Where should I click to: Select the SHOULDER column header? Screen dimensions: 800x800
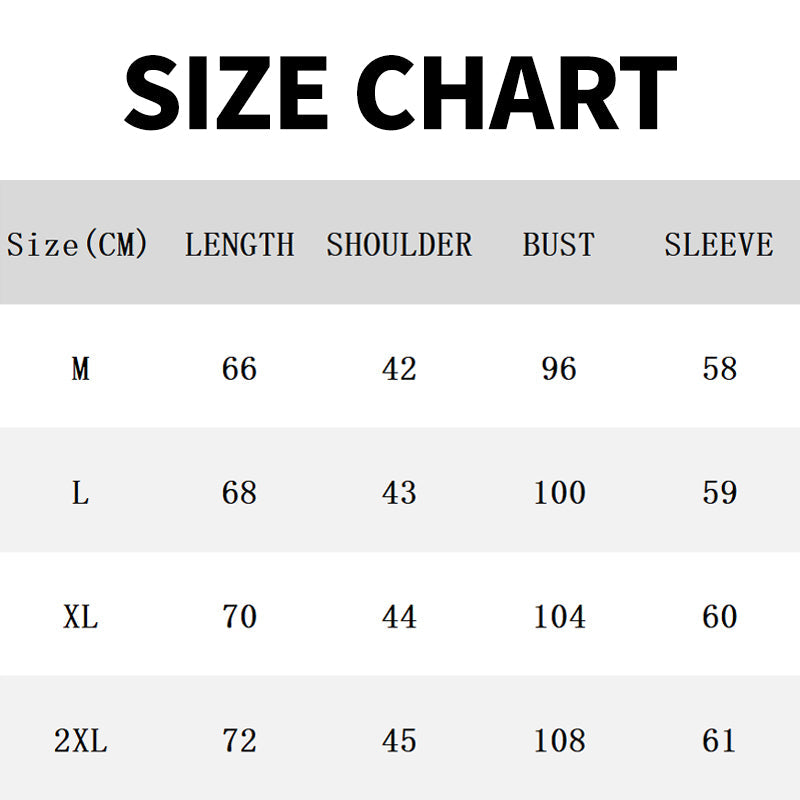[x=399, y=244]
